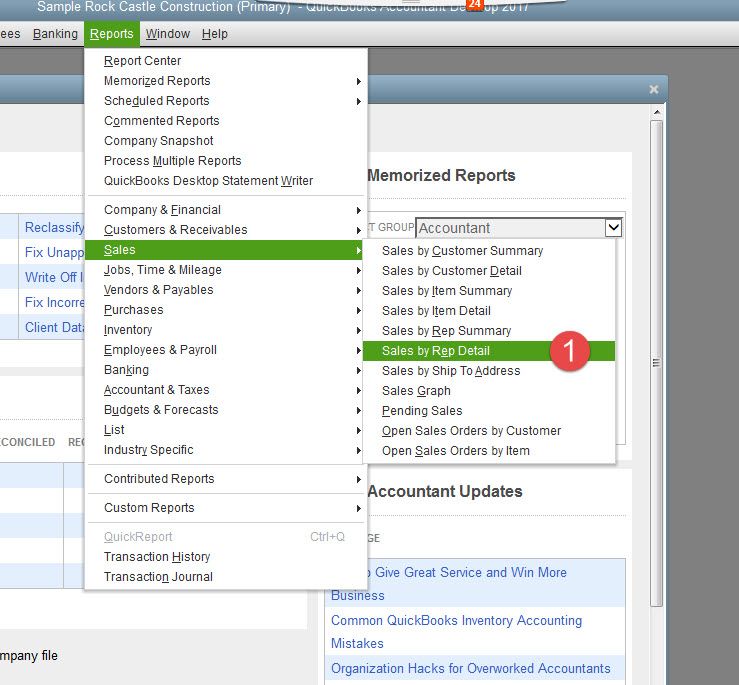Click the vertical scrollbar thumb
739x685 pixels.
(x=657, y=363)
